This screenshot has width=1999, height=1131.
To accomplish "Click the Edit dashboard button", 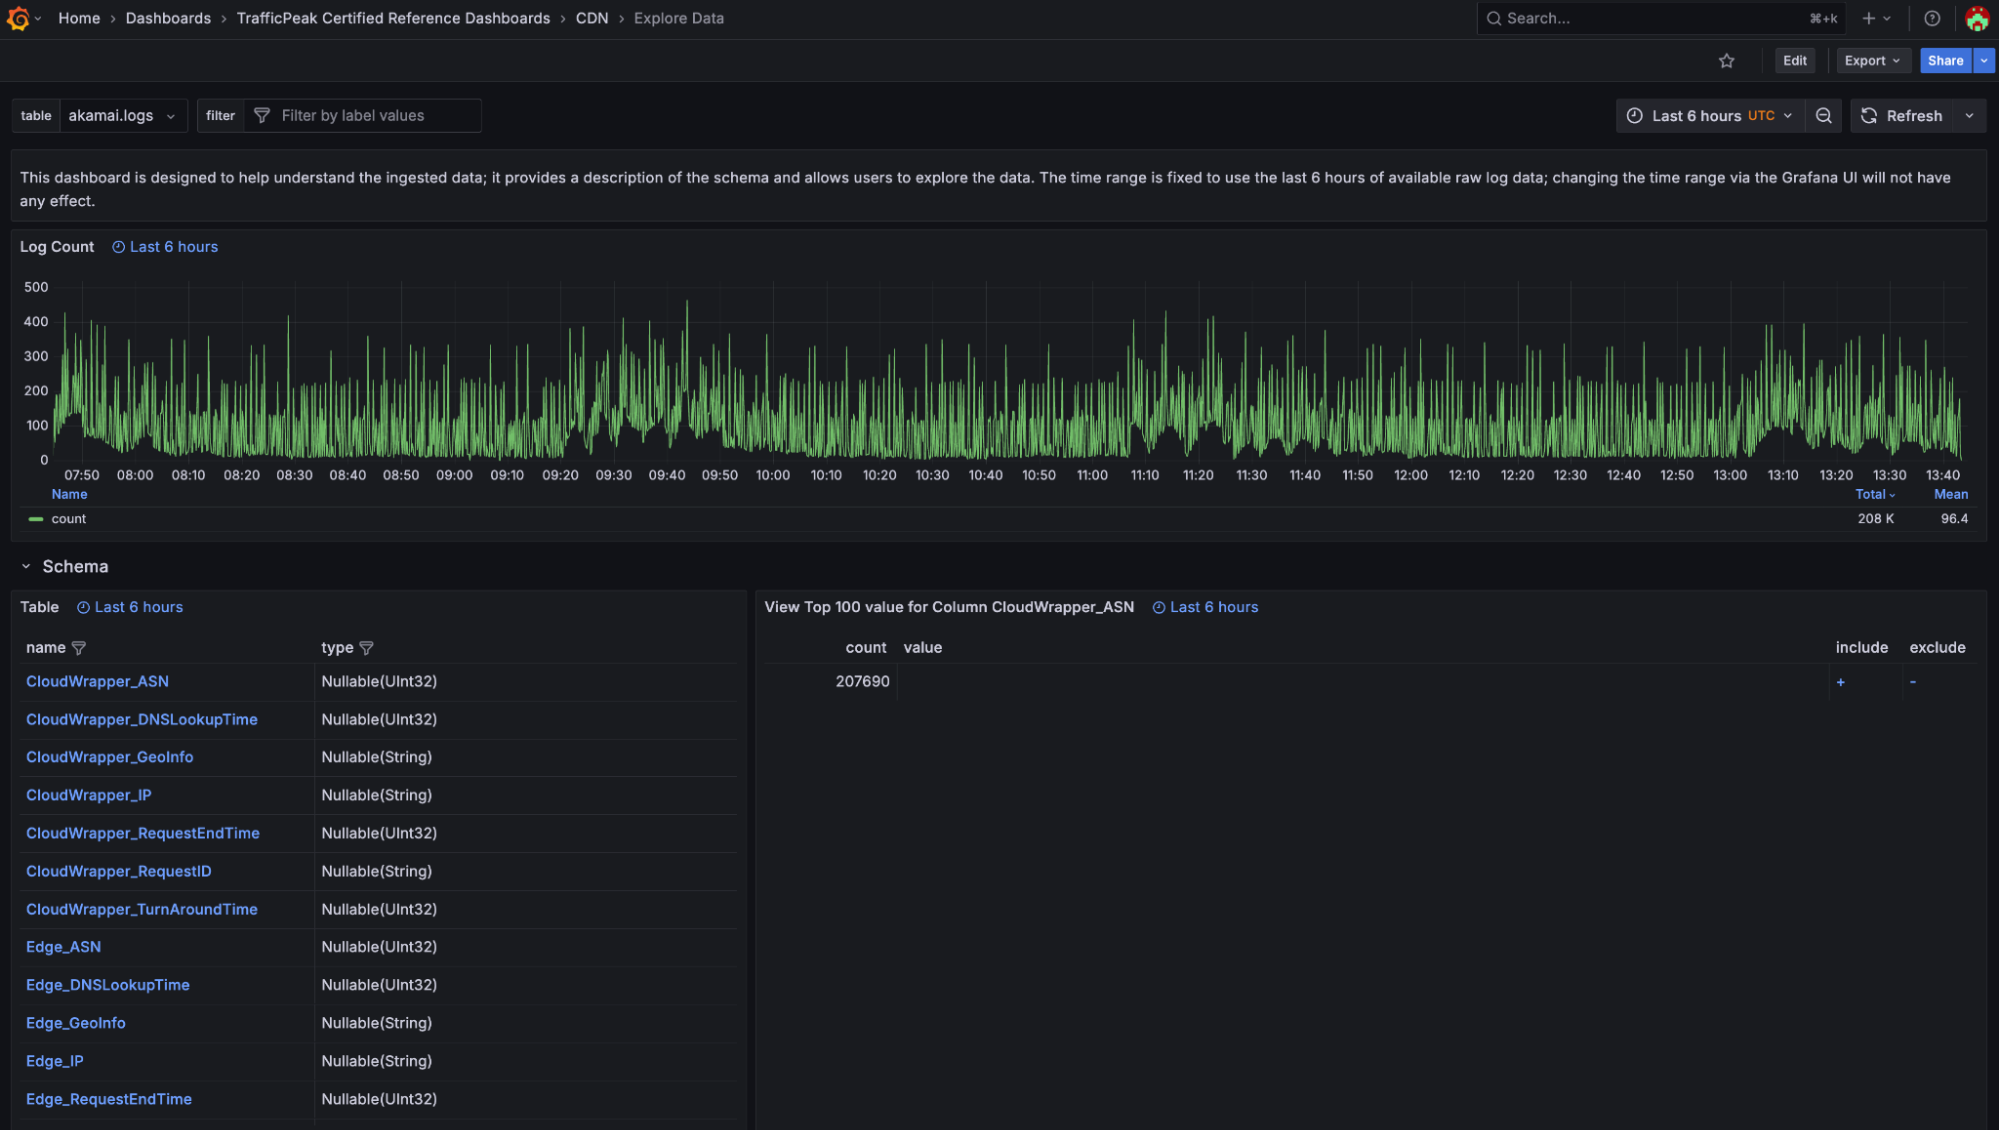I will click(x=1794, y=61).
